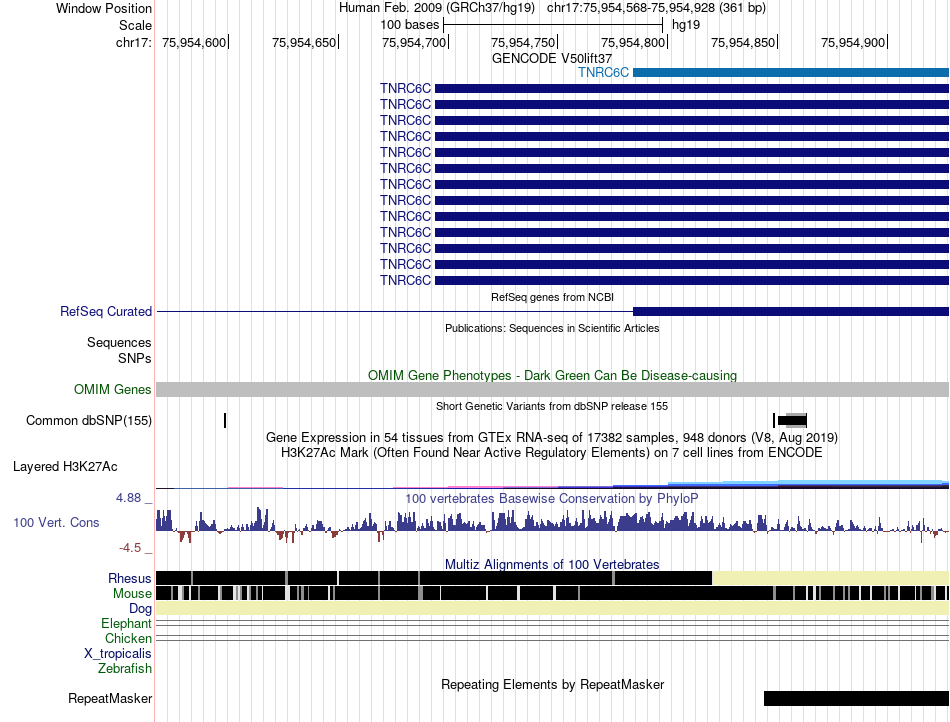Click the -4.5 lower scale value
This screenshot has height=722, width=950.
click(130, 548)
